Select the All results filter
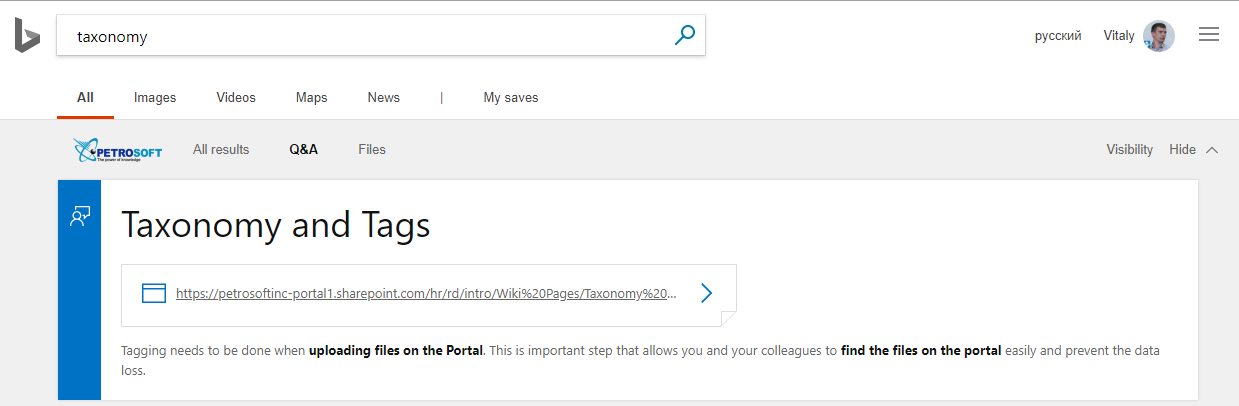 221,150
